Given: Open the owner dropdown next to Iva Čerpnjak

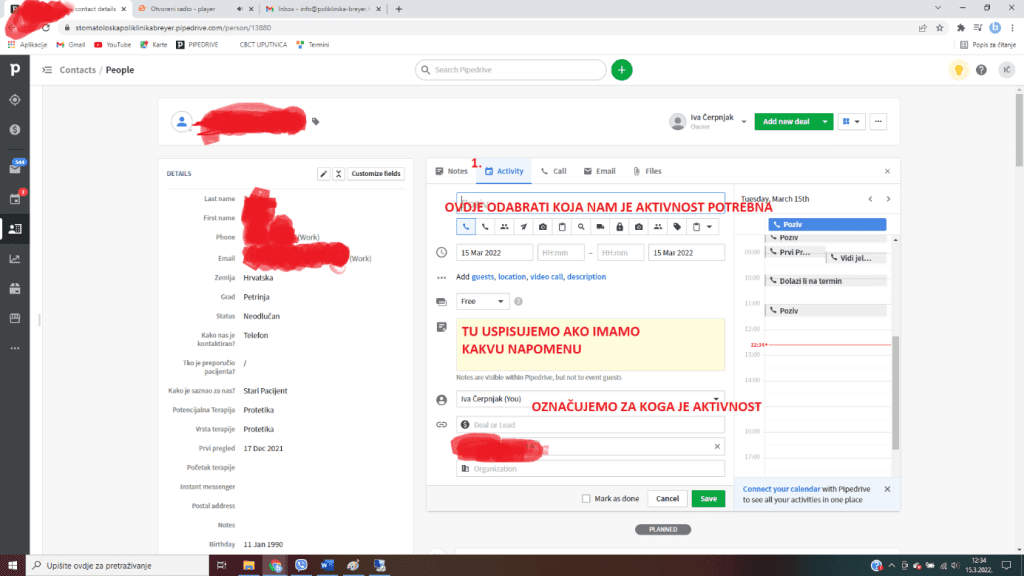Looking at the screenshot, I should pos(744,121).
